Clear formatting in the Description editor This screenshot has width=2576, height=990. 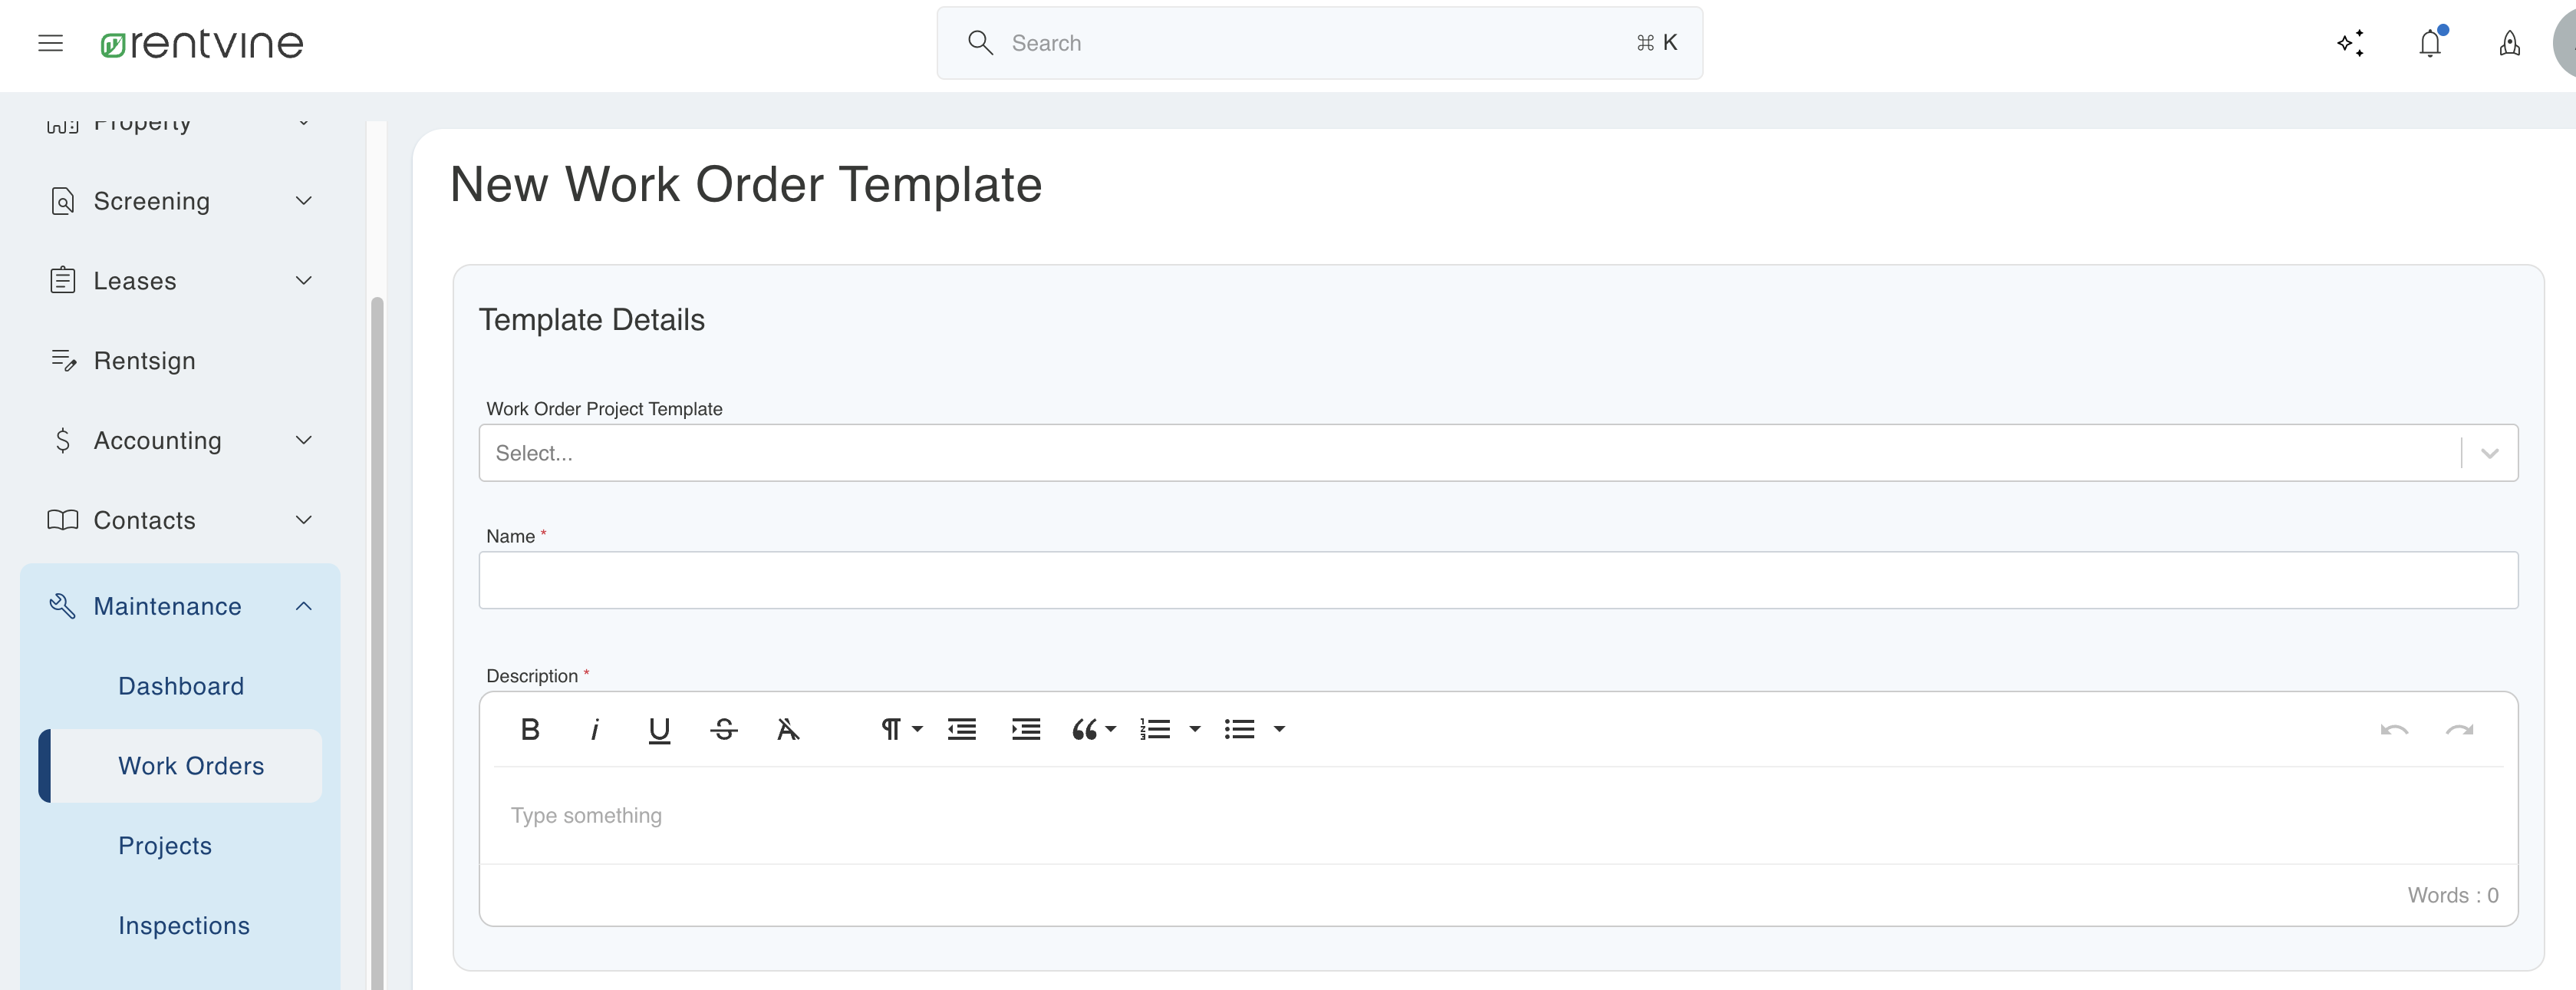[x=788, y=730]
